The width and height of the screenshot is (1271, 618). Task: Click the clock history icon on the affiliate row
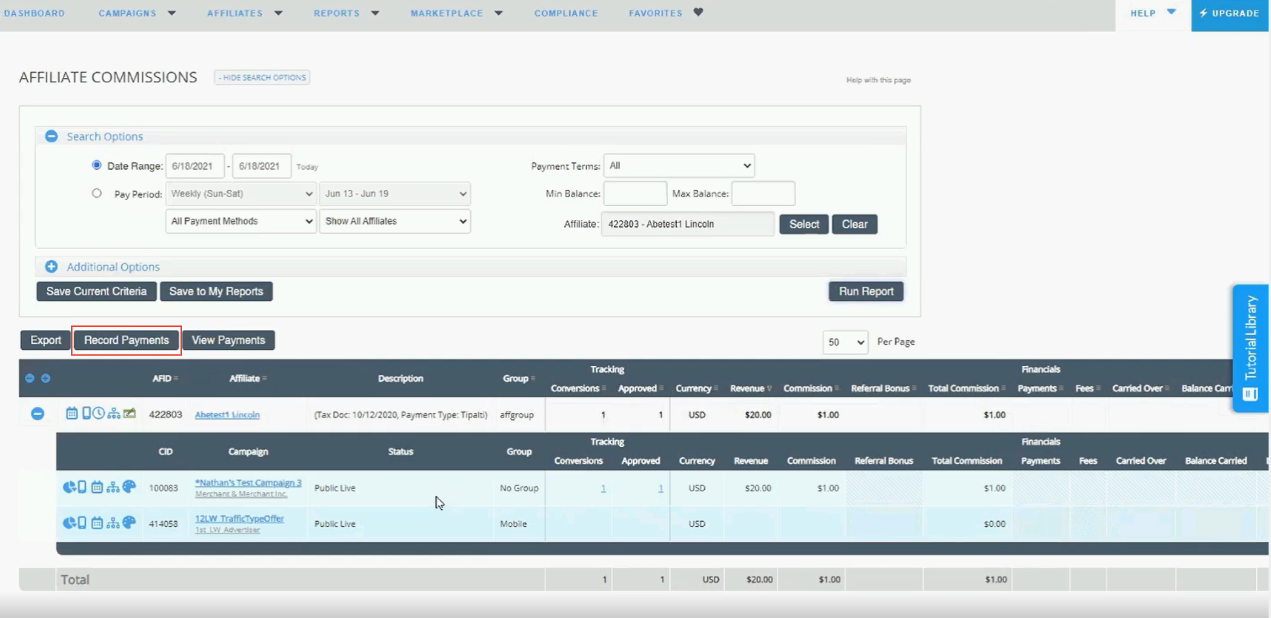coord(99,413)
